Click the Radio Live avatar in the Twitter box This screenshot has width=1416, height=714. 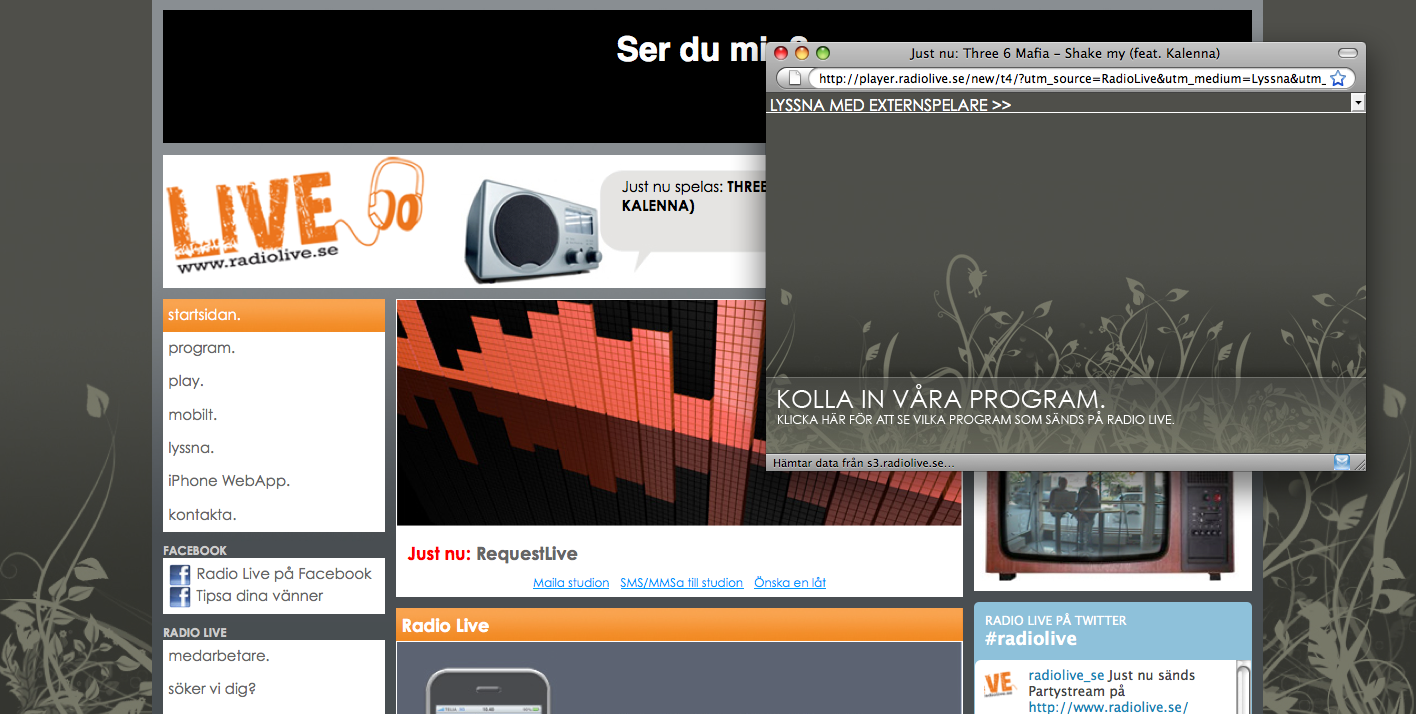coord(999,684)
